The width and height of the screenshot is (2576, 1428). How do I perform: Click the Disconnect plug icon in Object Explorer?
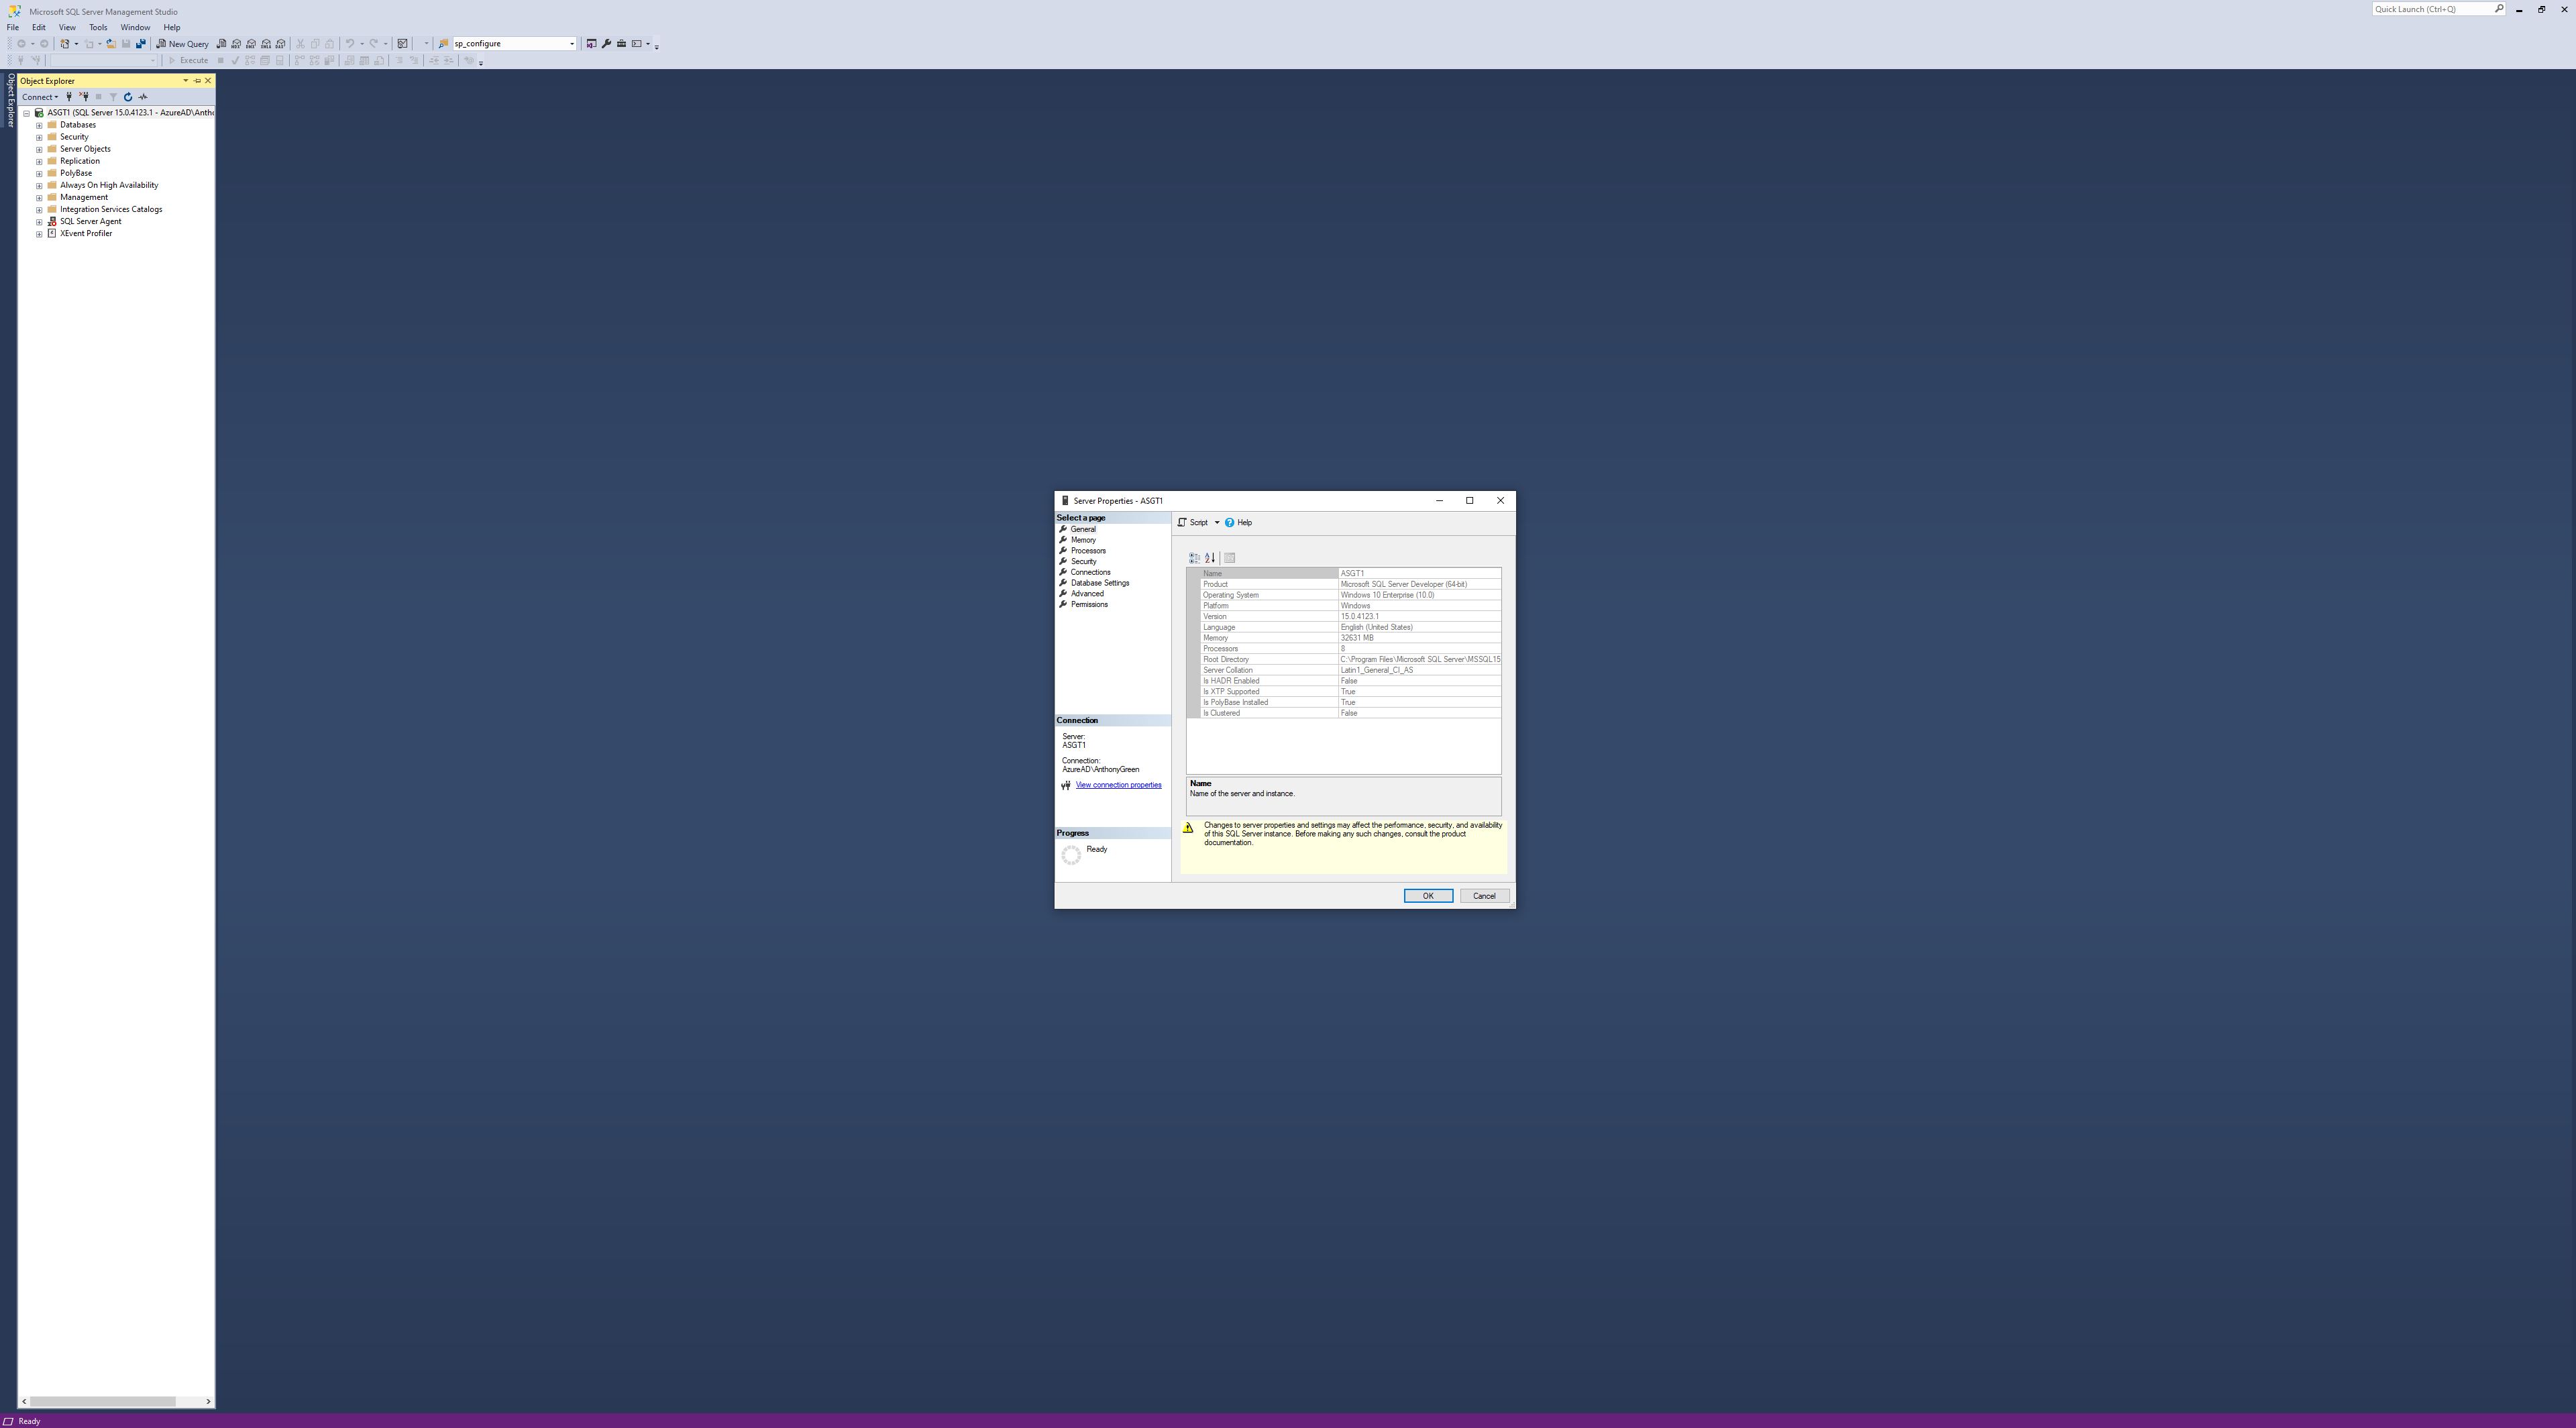[84, 97]
